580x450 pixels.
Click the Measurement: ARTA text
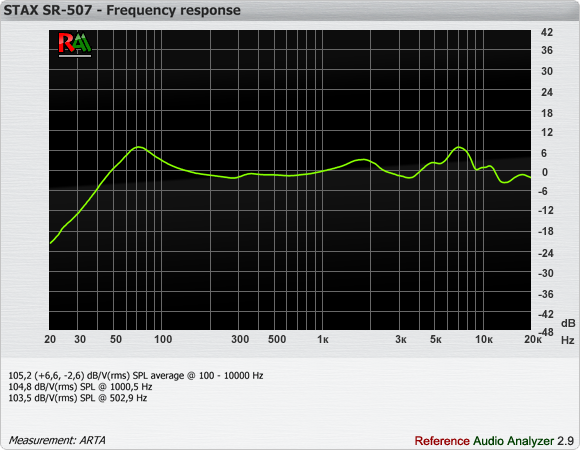57,440
